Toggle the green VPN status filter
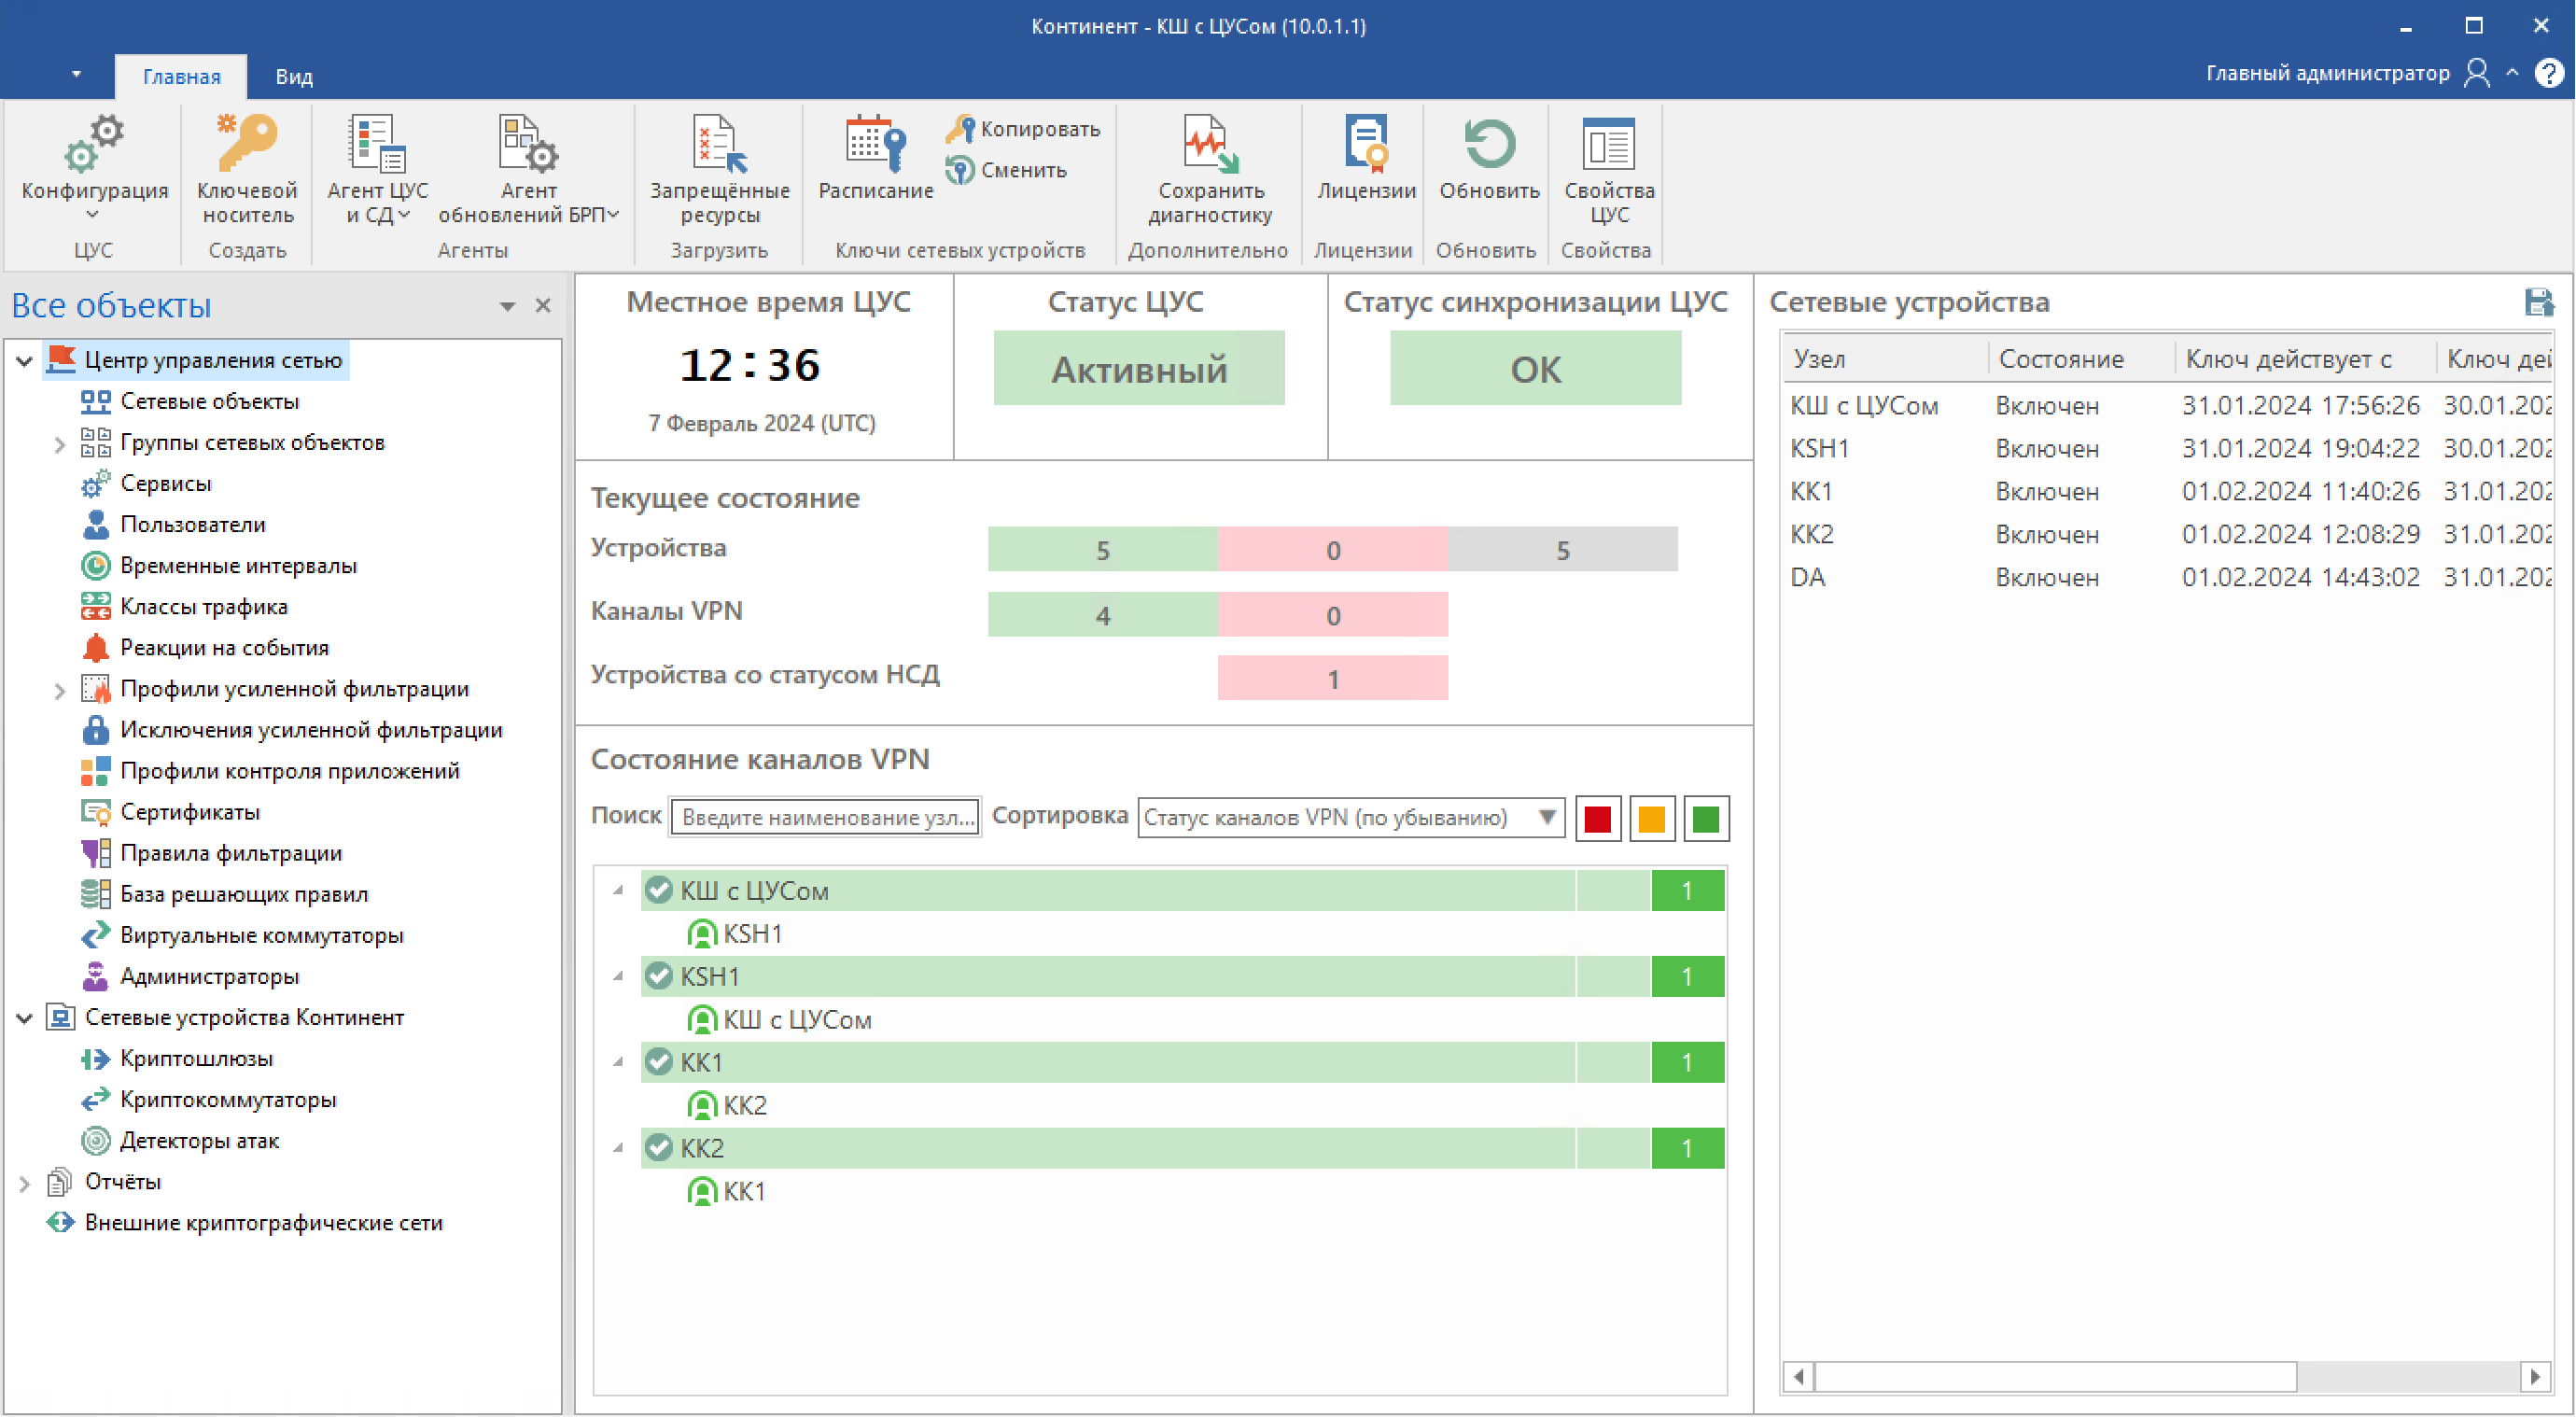Viewport: 2576px width, 1417px height. [x=1705, y=819]
